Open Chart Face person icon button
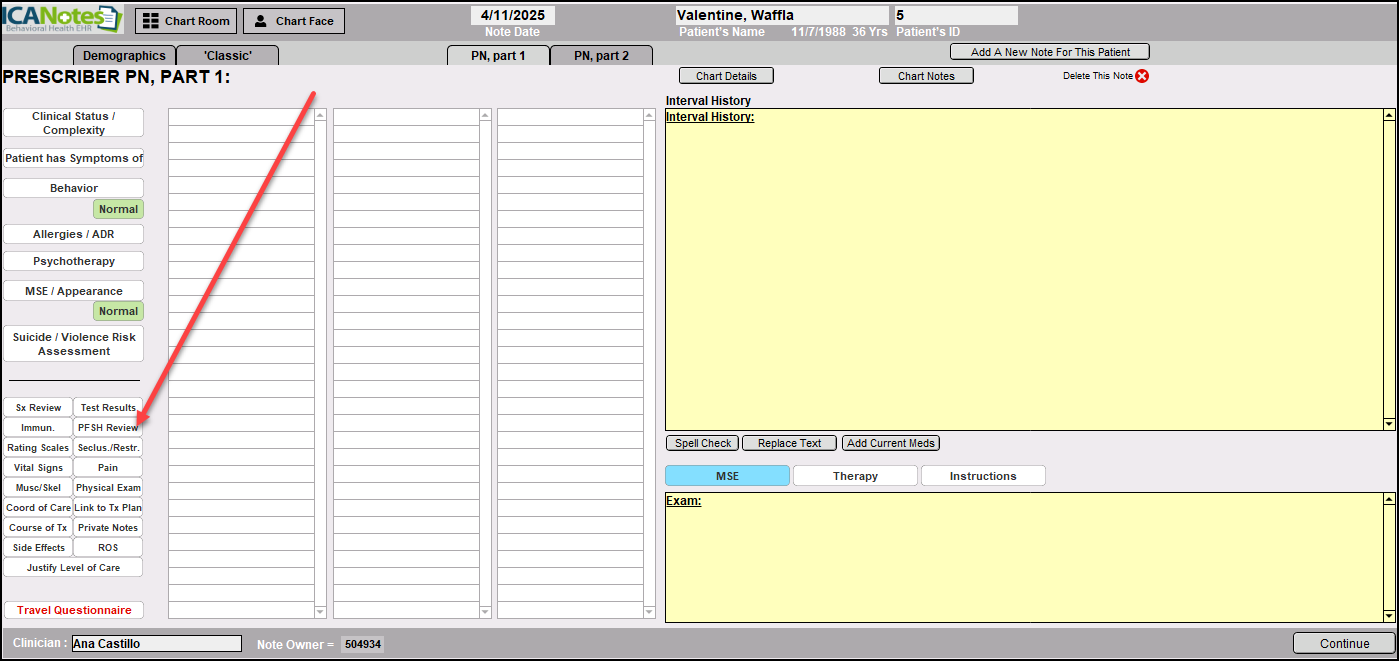Screen dimensions: 1399x661 pyautogui.click(x=293, y=21)
